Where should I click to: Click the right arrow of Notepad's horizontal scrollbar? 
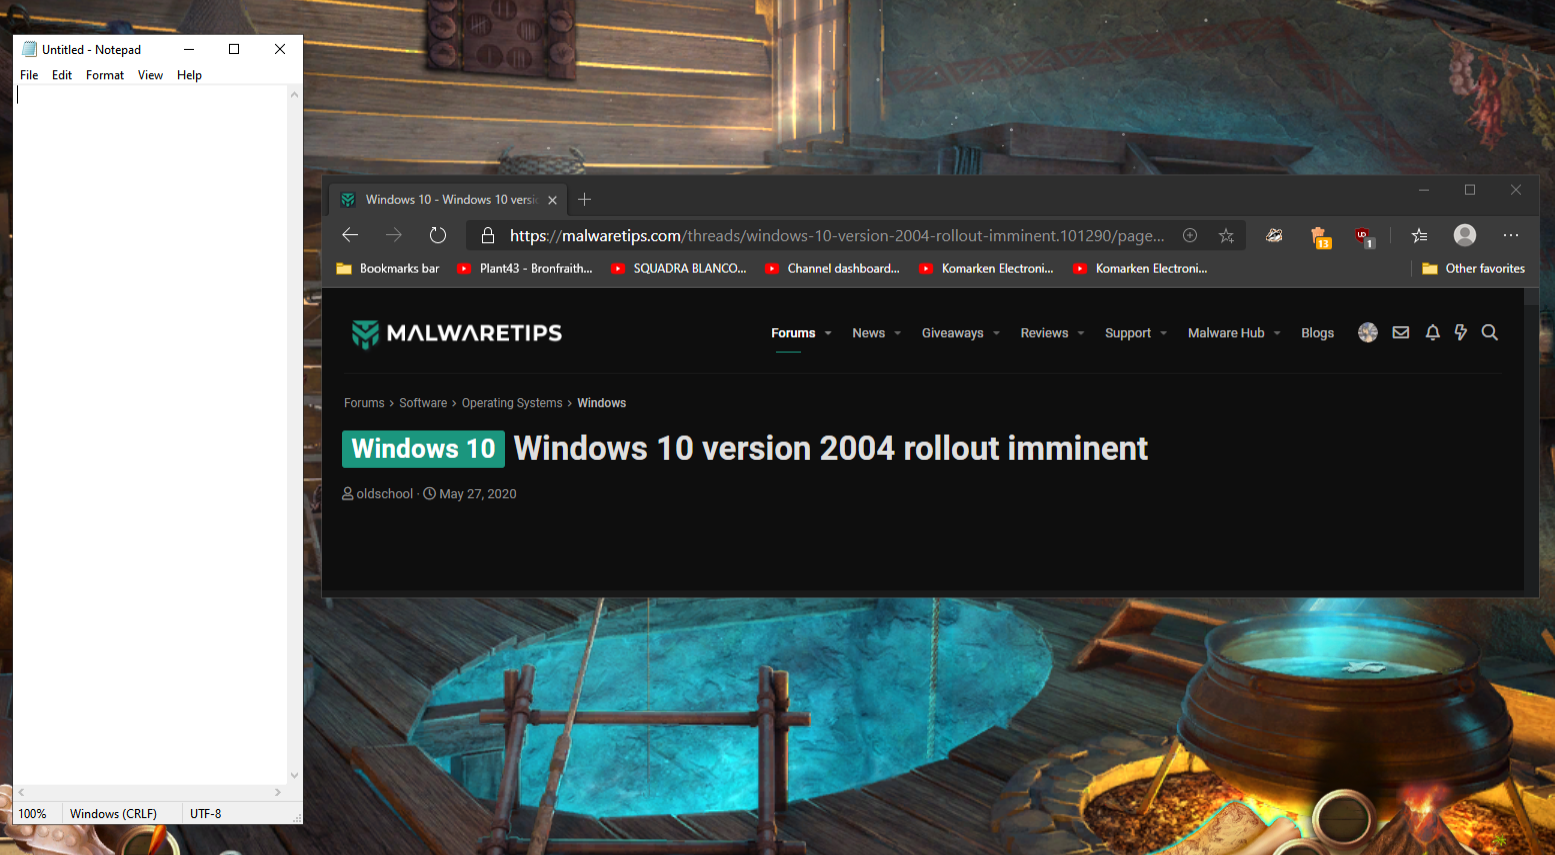pyautogui.click(x=278, y=792)
